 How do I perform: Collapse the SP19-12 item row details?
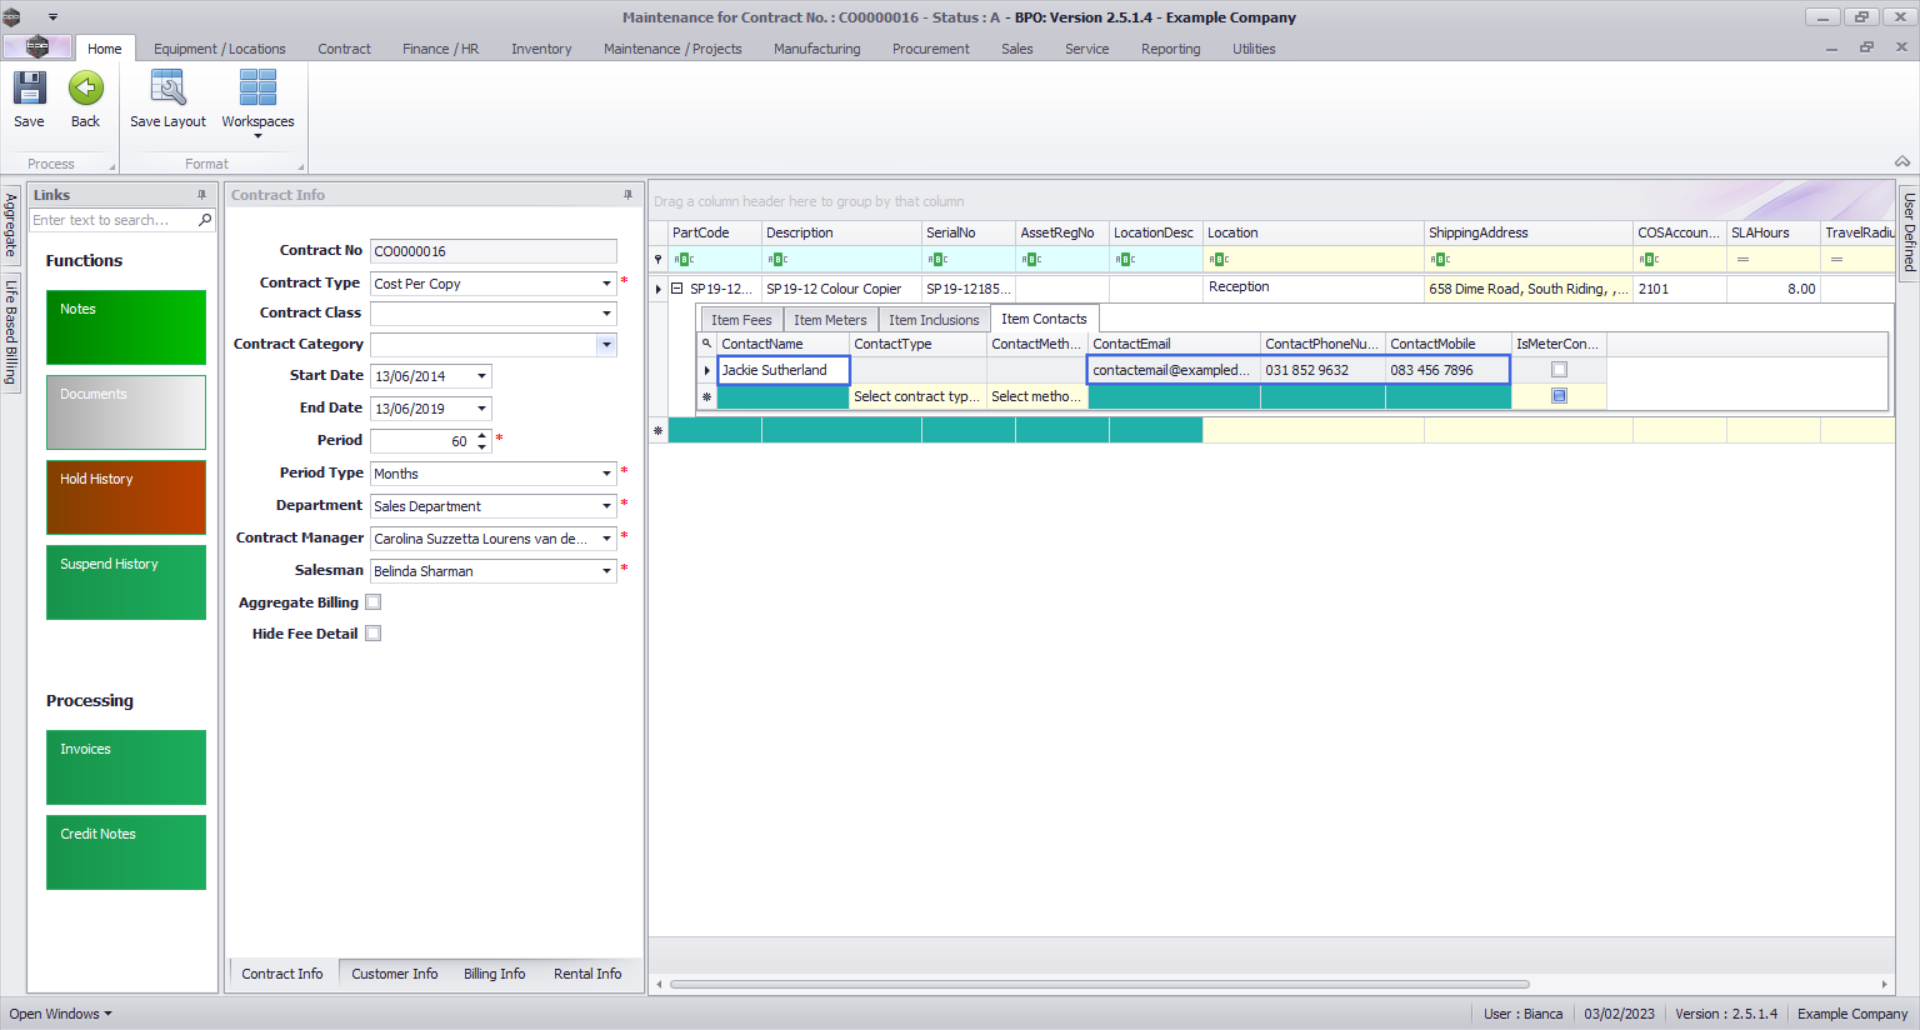(x=677, y=289)
